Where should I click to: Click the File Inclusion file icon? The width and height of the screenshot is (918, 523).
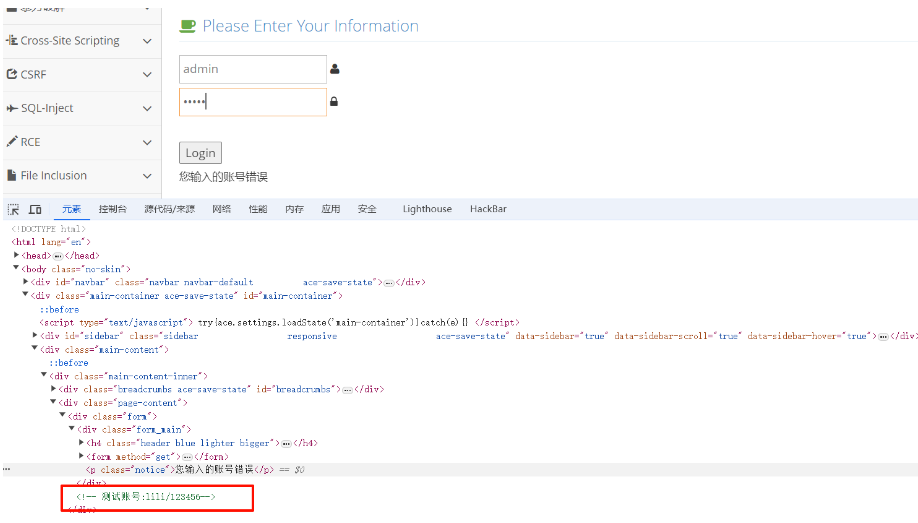(11, 175)
